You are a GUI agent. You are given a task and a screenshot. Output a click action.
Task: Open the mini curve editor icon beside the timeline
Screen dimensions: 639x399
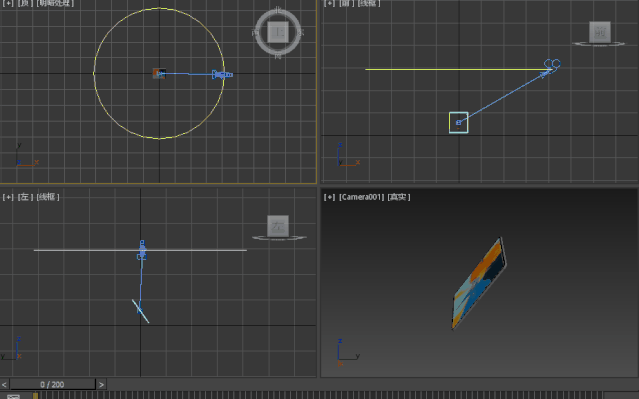tap(13, 397)
